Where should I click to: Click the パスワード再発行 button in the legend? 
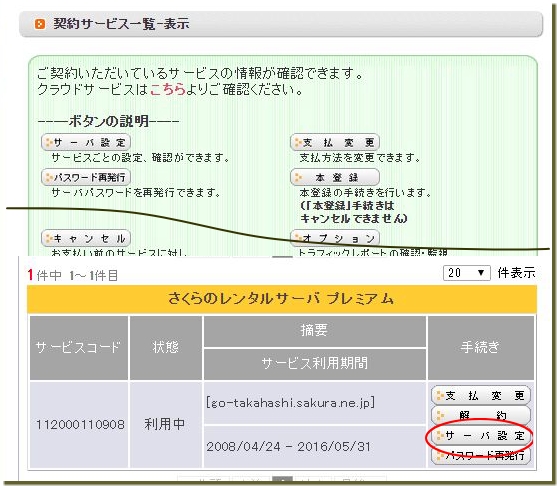[86, 177]
